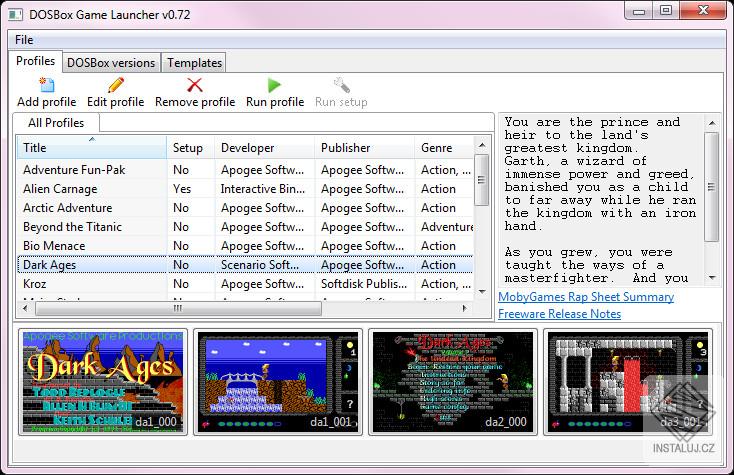Click the Add profile icon
Screen dimensions: 734x475
46,85
